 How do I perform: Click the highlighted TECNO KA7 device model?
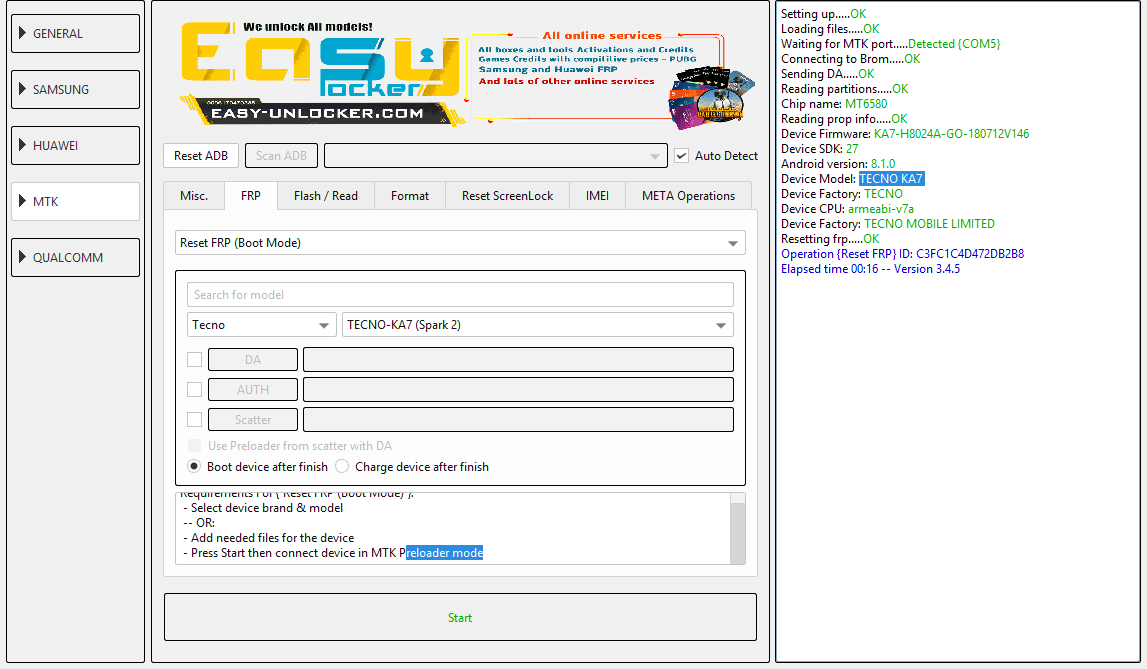point(892,179)
